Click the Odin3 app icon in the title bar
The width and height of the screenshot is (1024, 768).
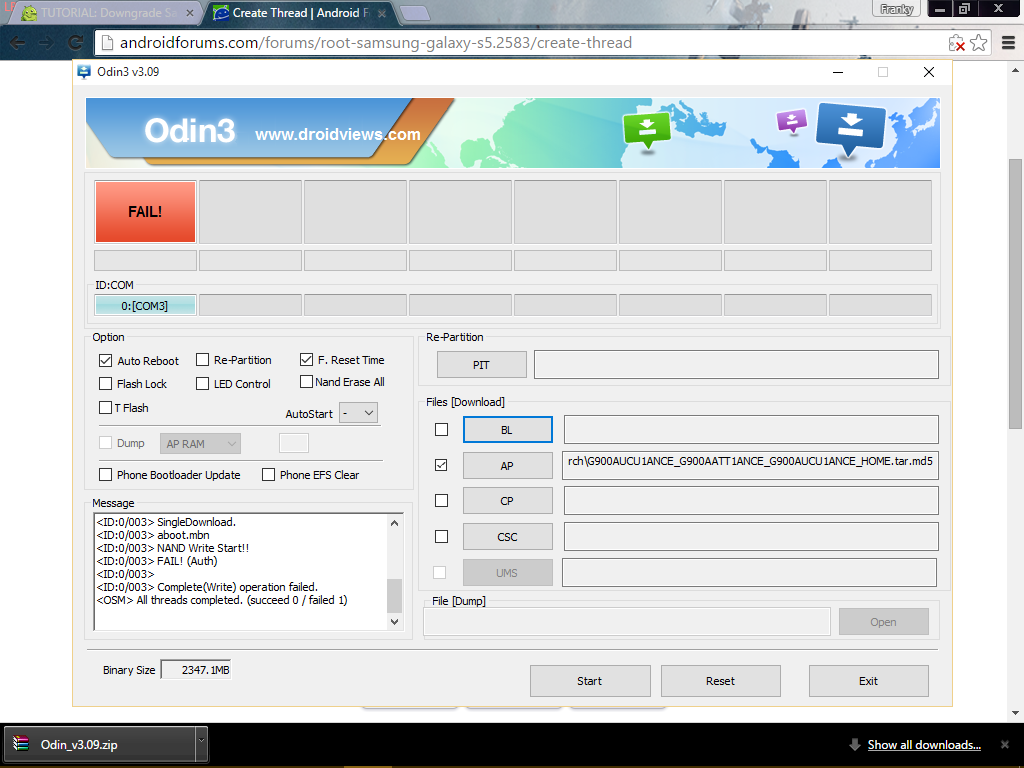(x=84, y=72)
